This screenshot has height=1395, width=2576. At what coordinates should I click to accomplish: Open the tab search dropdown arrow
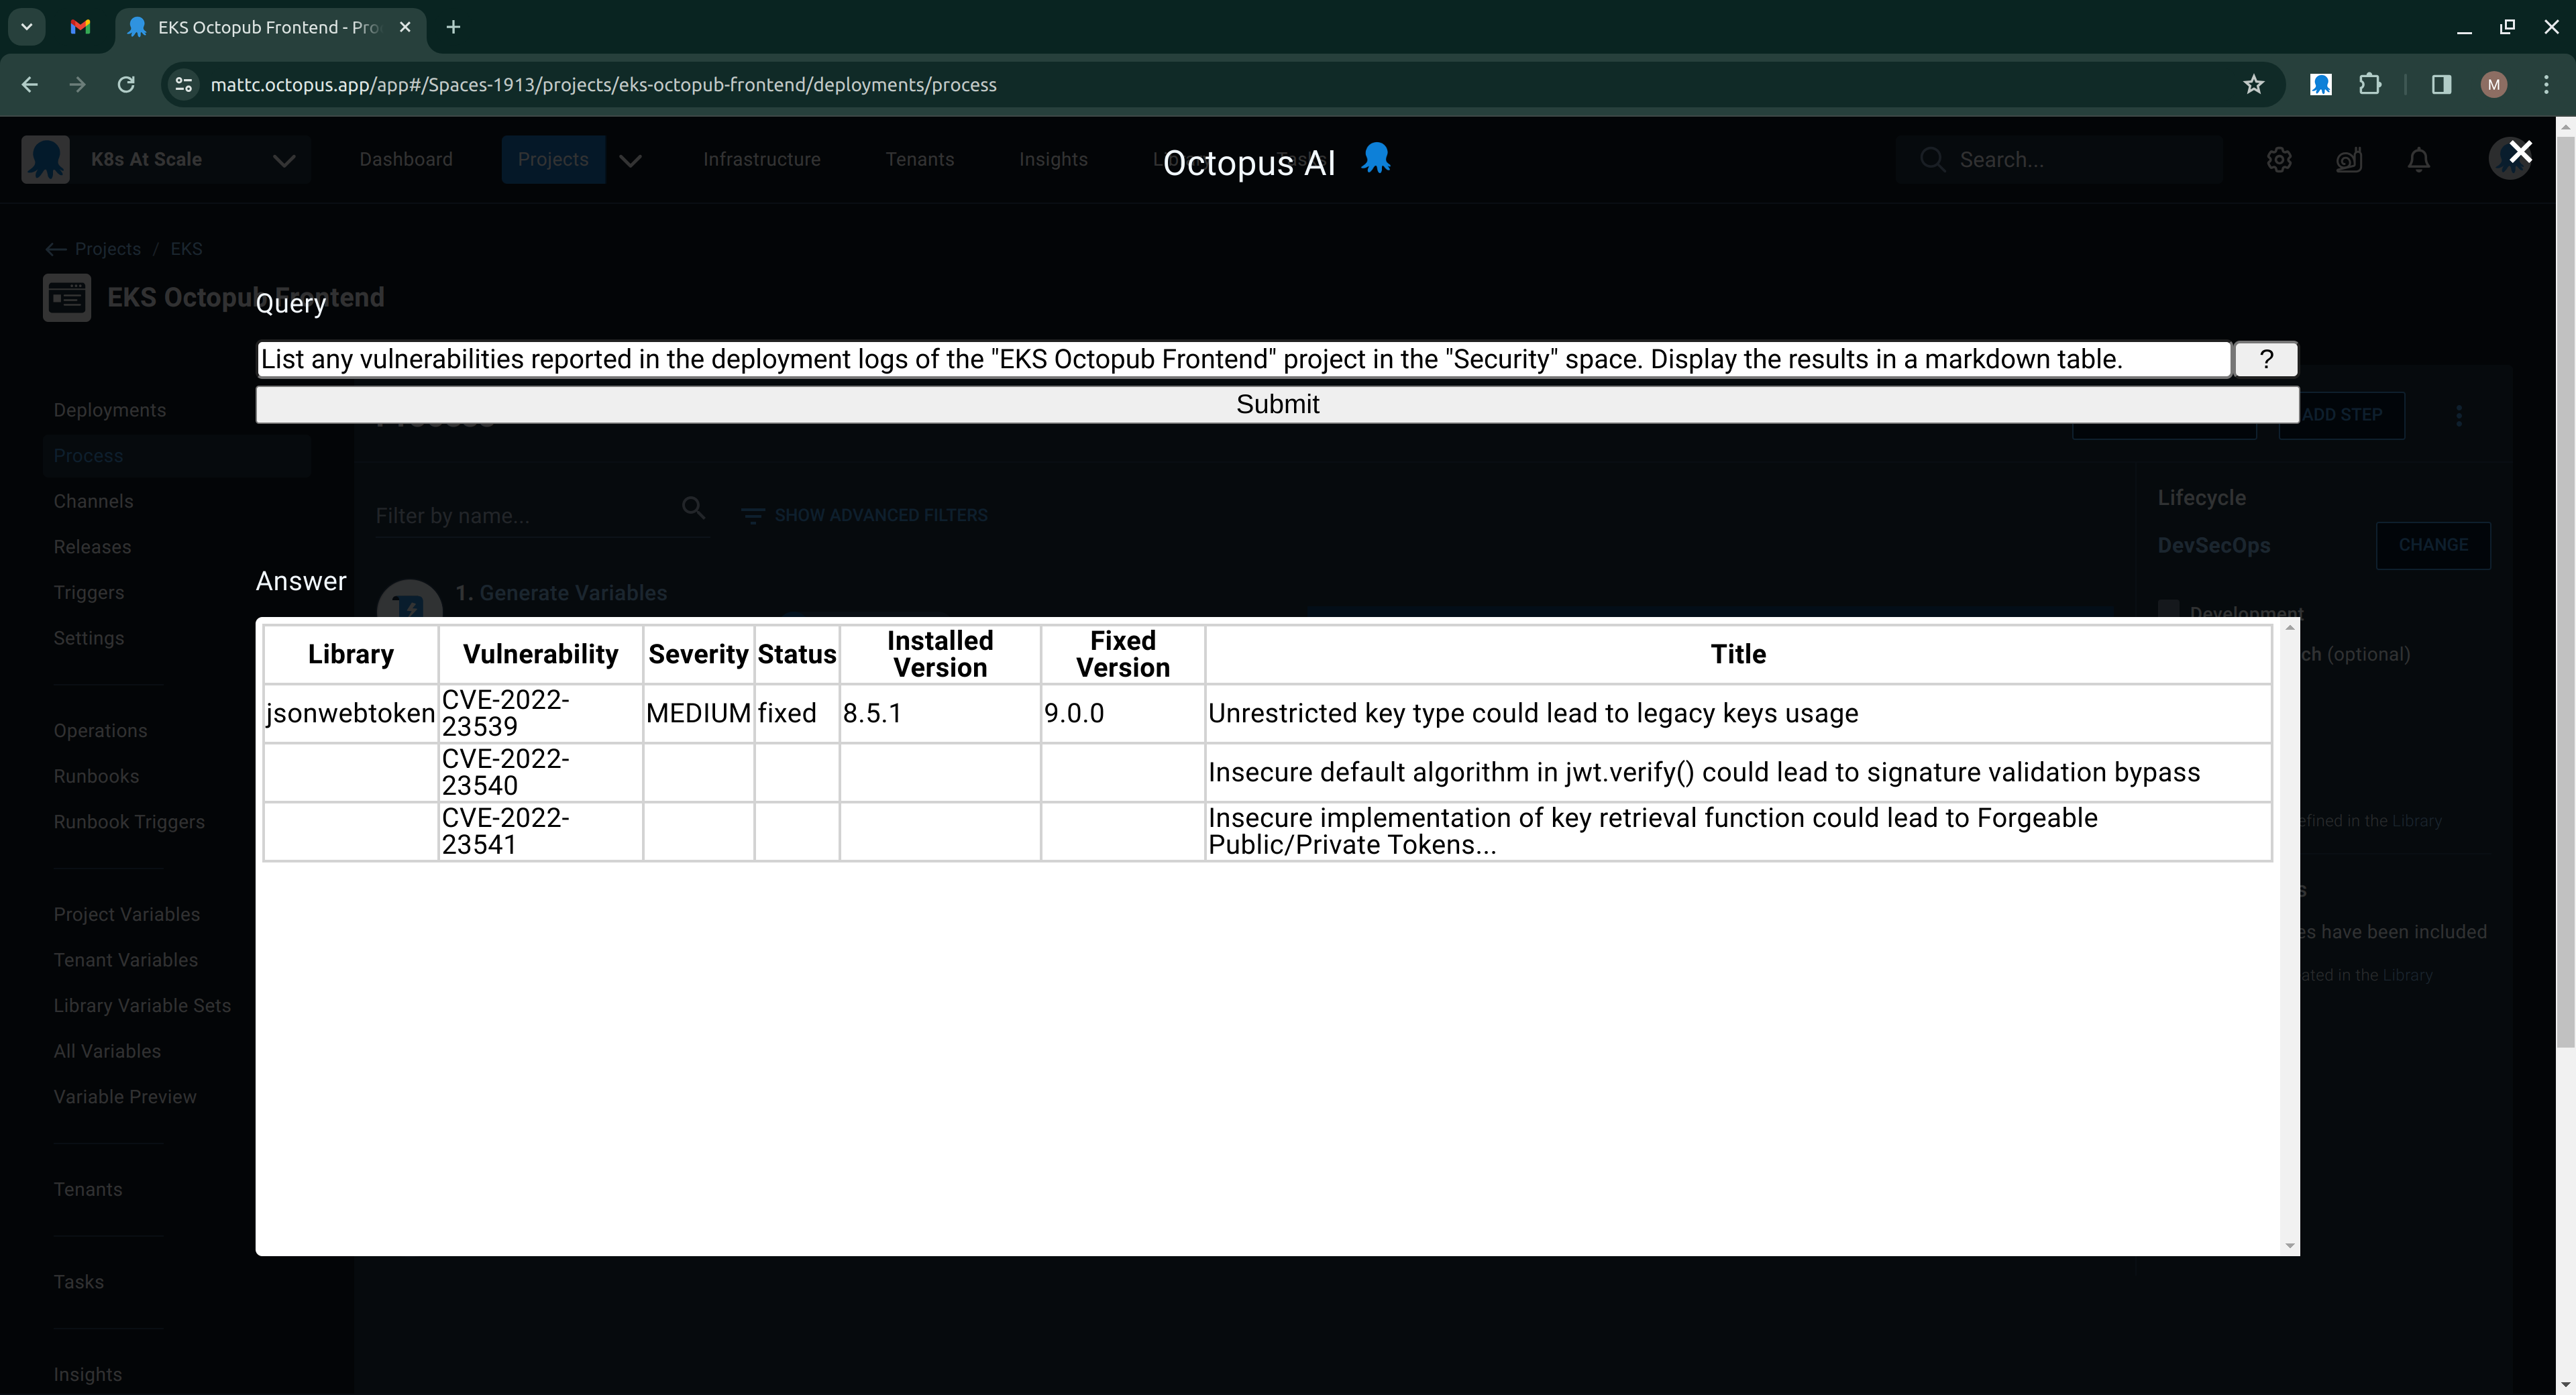[27, 27]
